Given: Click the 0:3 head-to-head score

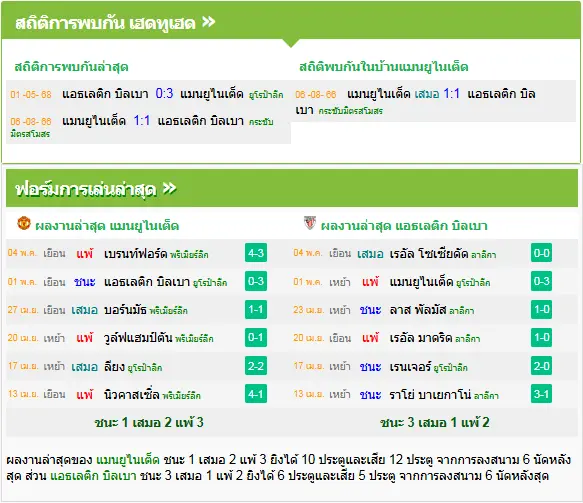Looking at the screenshot, I should (x=164, y=93).
